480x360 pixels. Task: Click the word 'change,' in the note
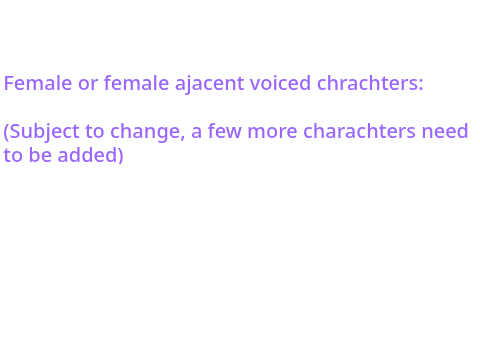[147, 132]
